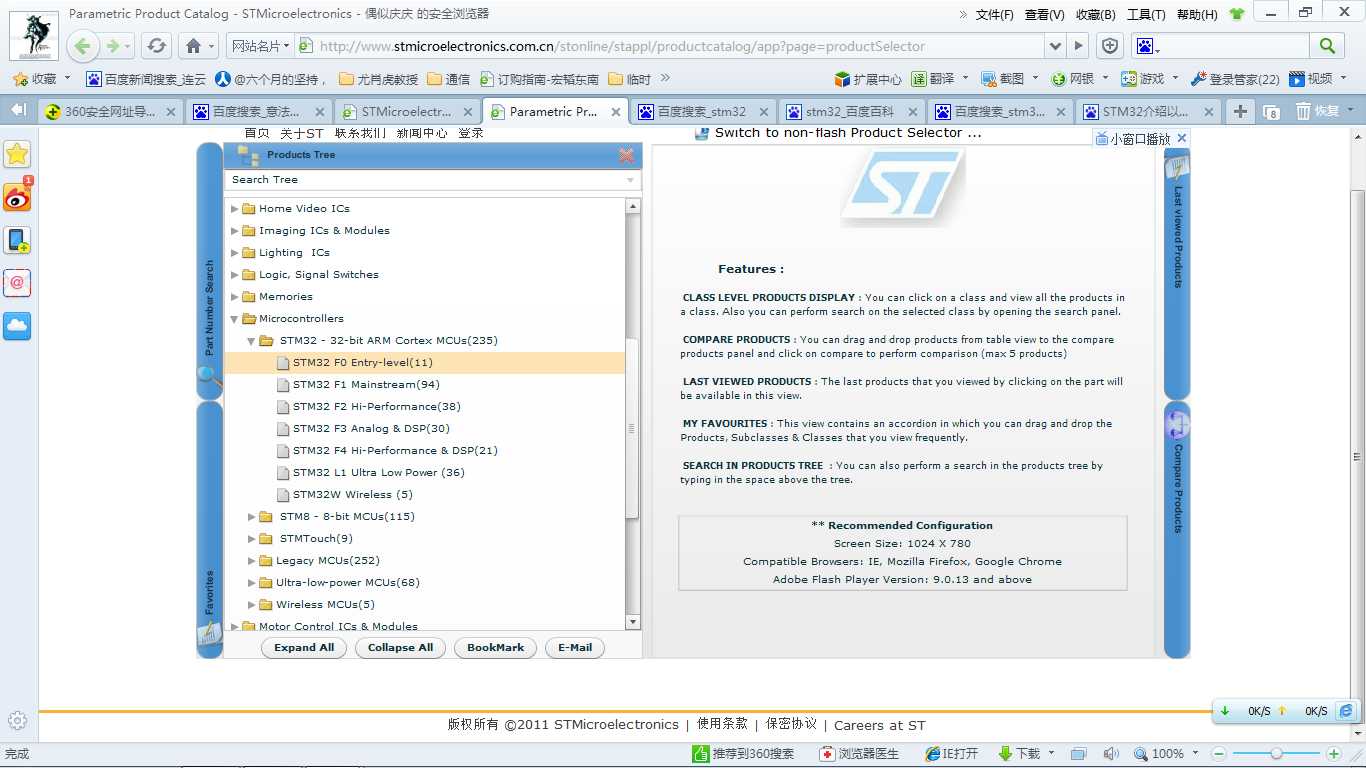
Task: Open the extensions center toolbar item
Action: click(x=868, y=79)
